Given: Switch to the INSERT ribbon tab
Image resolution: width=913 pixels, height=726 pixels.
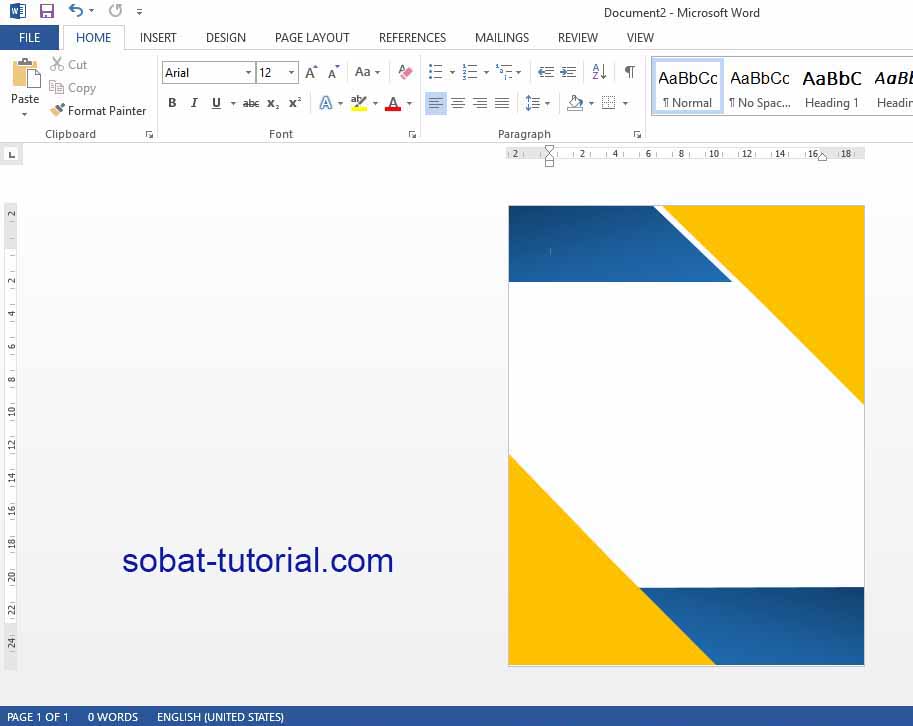Looking at the screenshot, I should 158,37.
